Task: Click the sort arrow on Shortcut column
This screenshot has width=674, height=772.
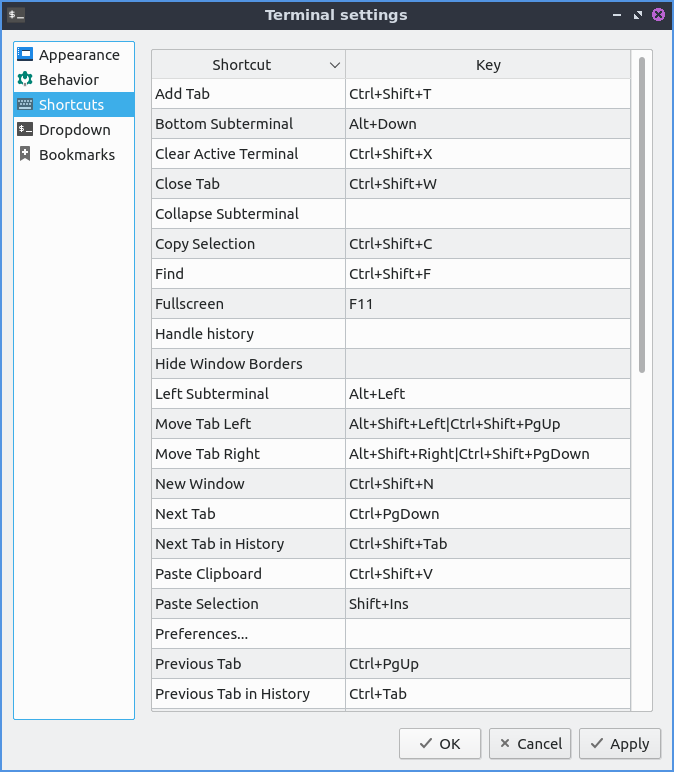Action: (335, 65)
